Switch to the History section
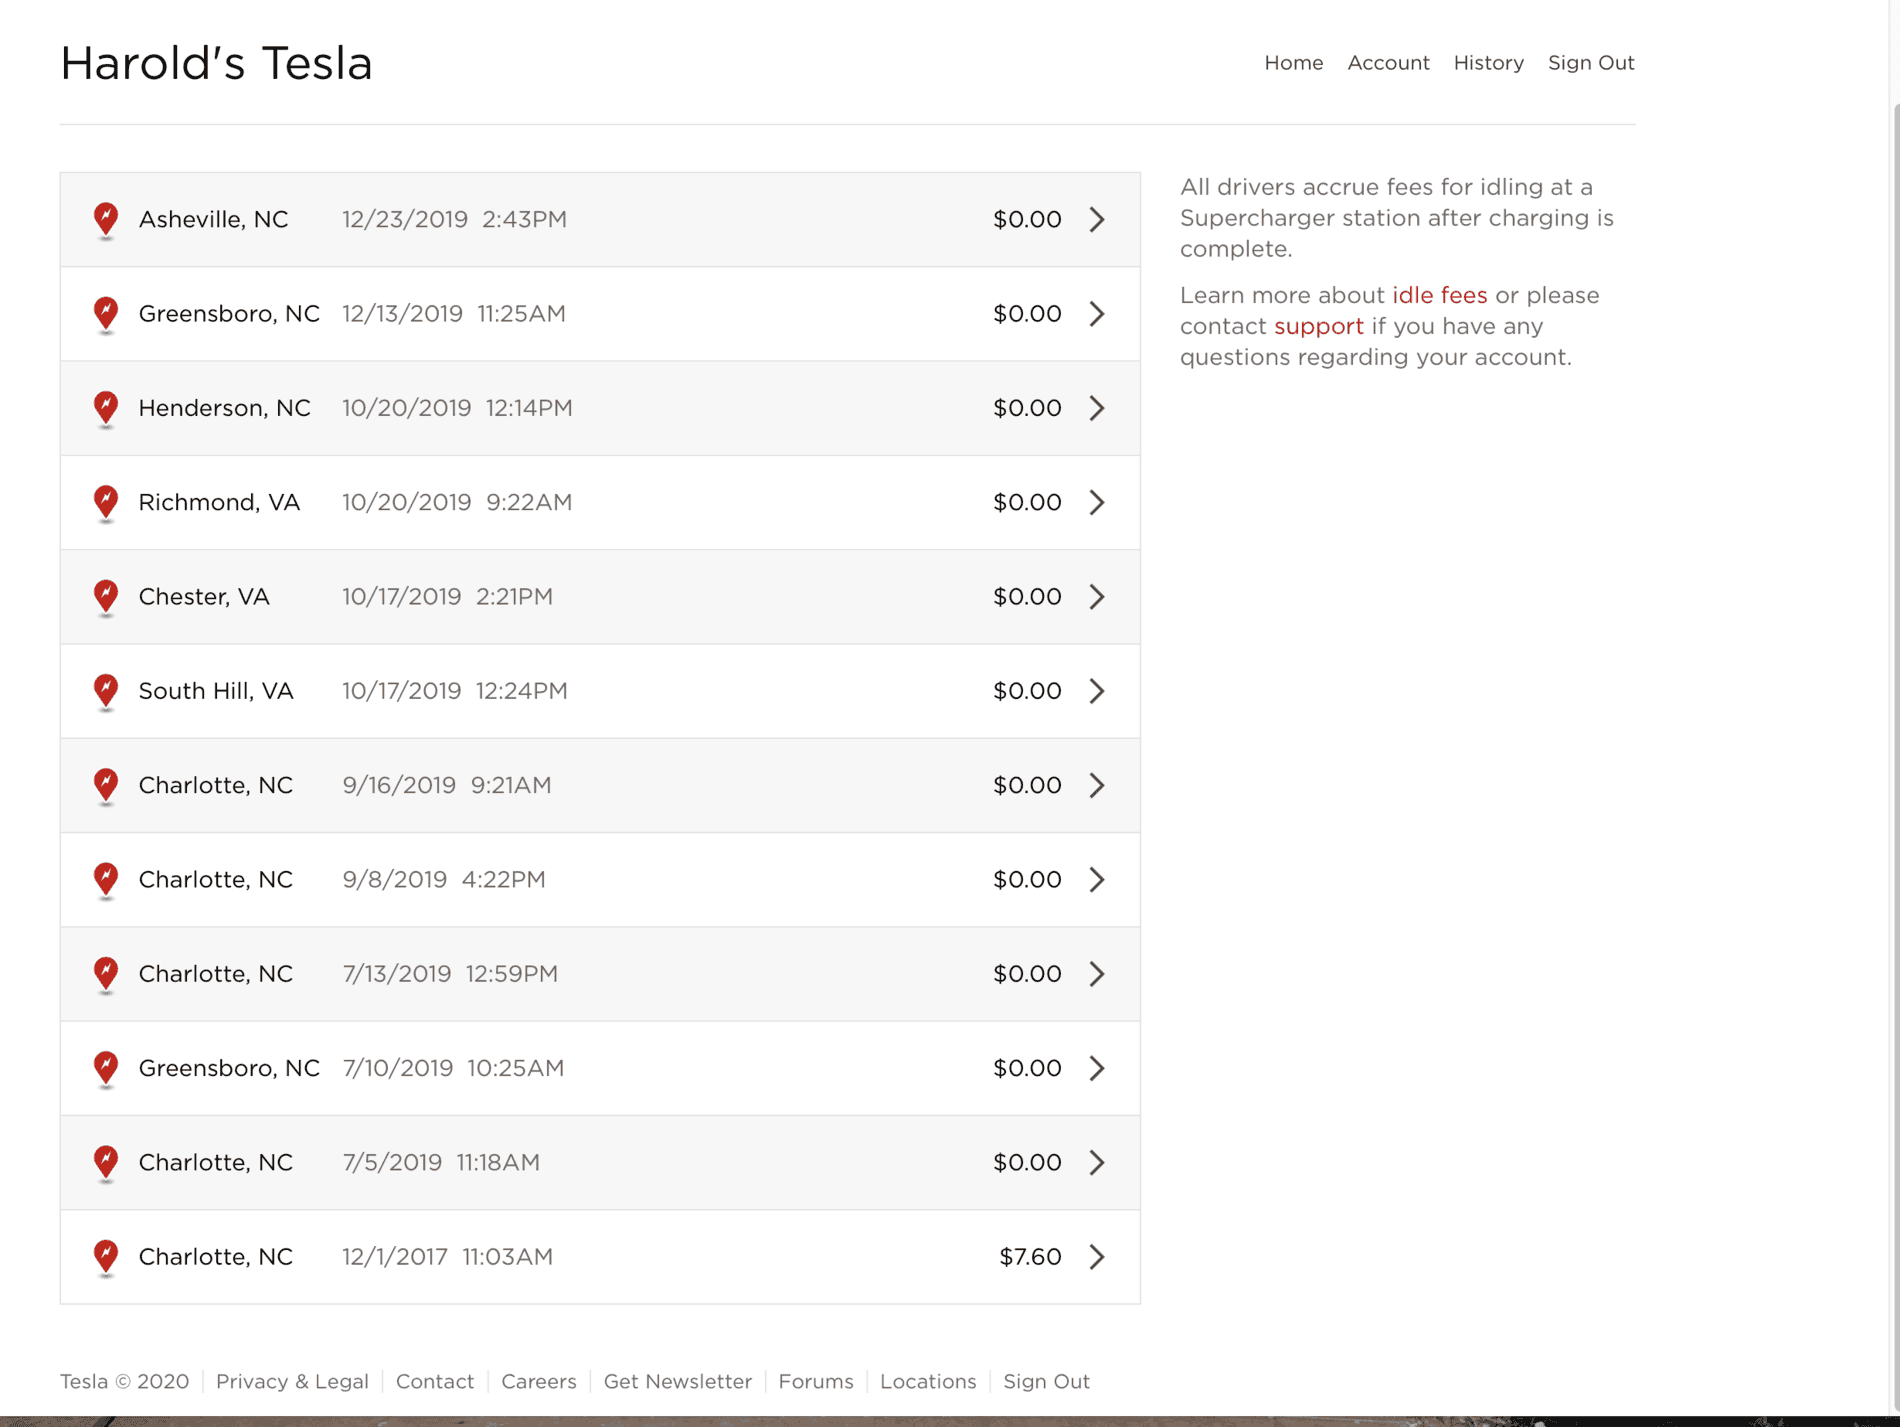This screenshot has height=1427, width=1900. click(1488, 62)
